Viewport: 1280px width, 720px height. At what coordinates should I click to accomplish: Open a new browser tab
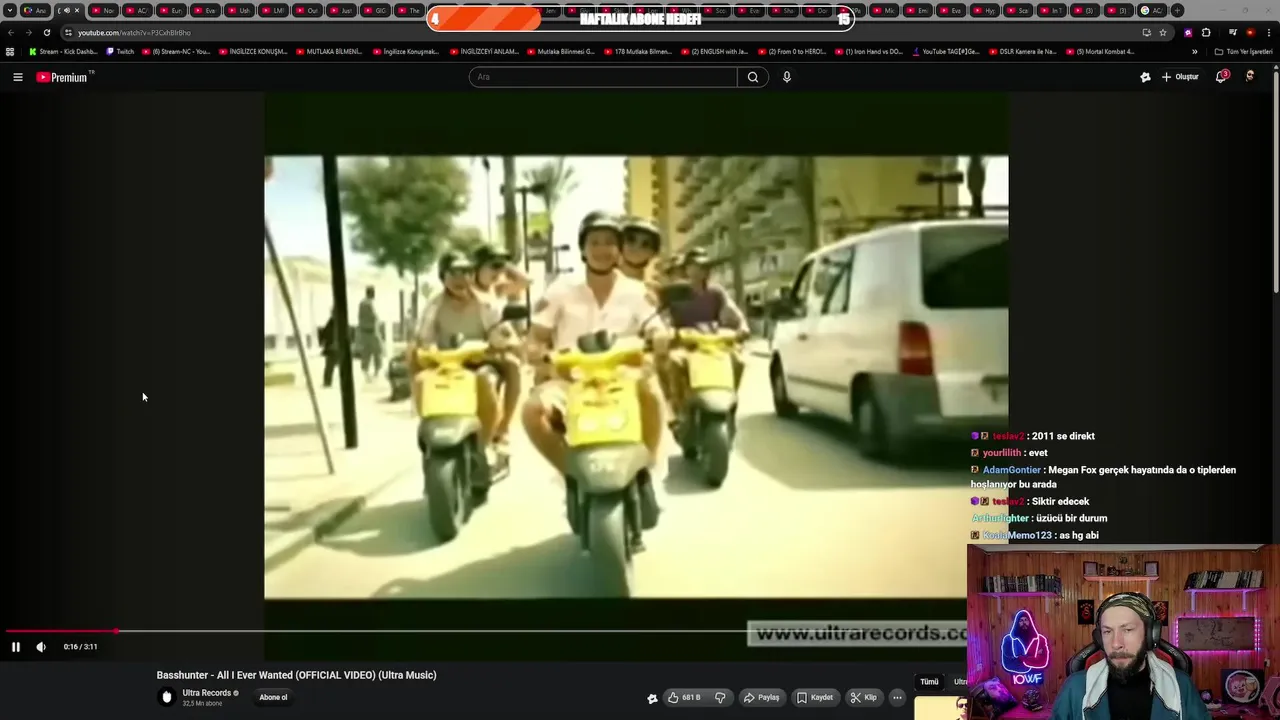(1177, 11)
